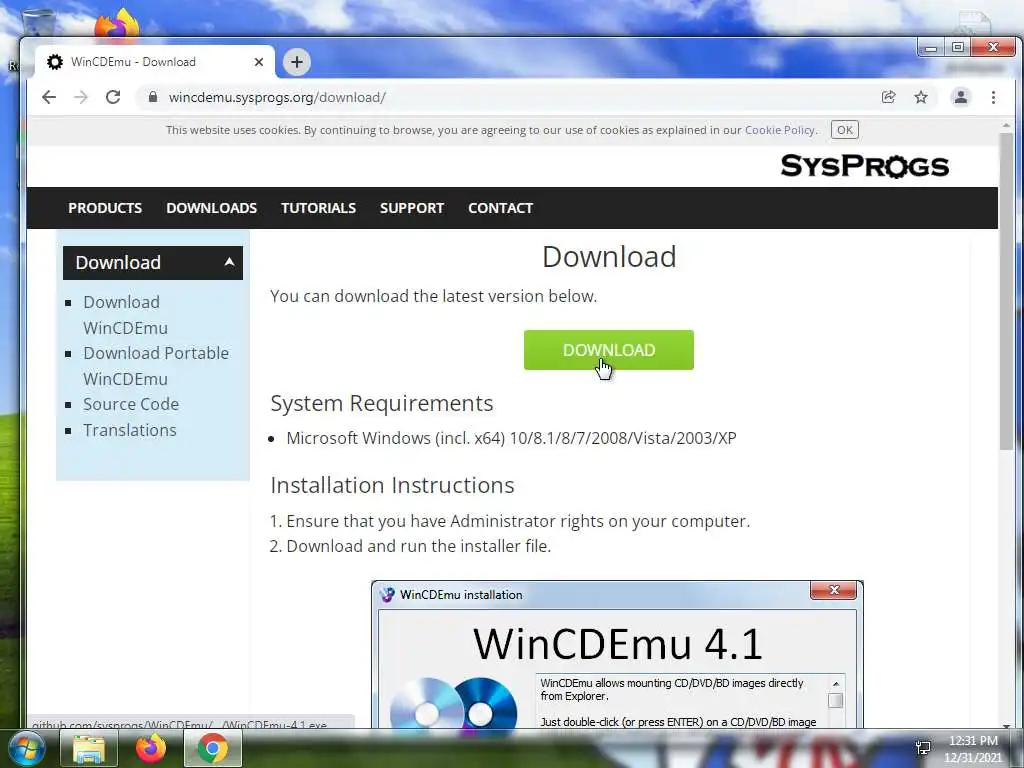Open Firefox from the taskbar
Image resolution: width=1024 pixels, height=768 pixels.
[x=151, y=749]
